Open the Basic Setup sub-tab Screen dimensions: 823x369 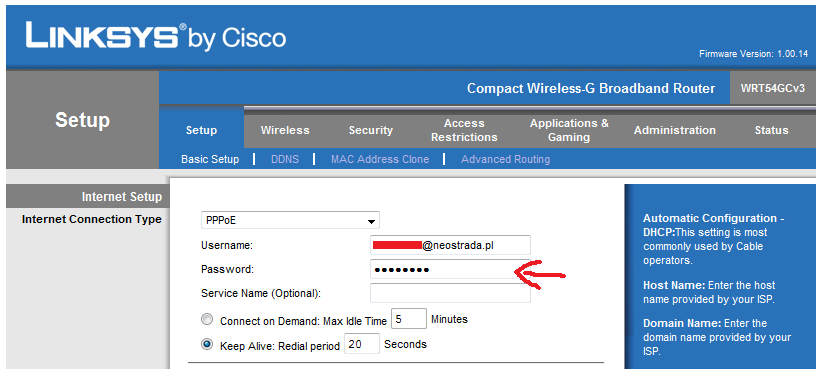(210, 159)
